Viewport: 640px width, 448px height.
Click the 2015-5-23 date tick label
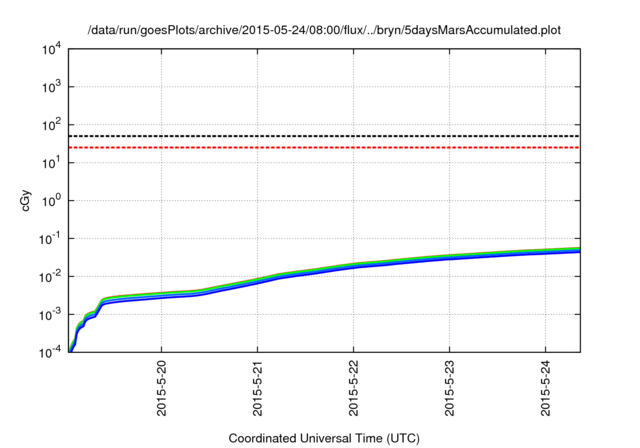click(449, 388)
